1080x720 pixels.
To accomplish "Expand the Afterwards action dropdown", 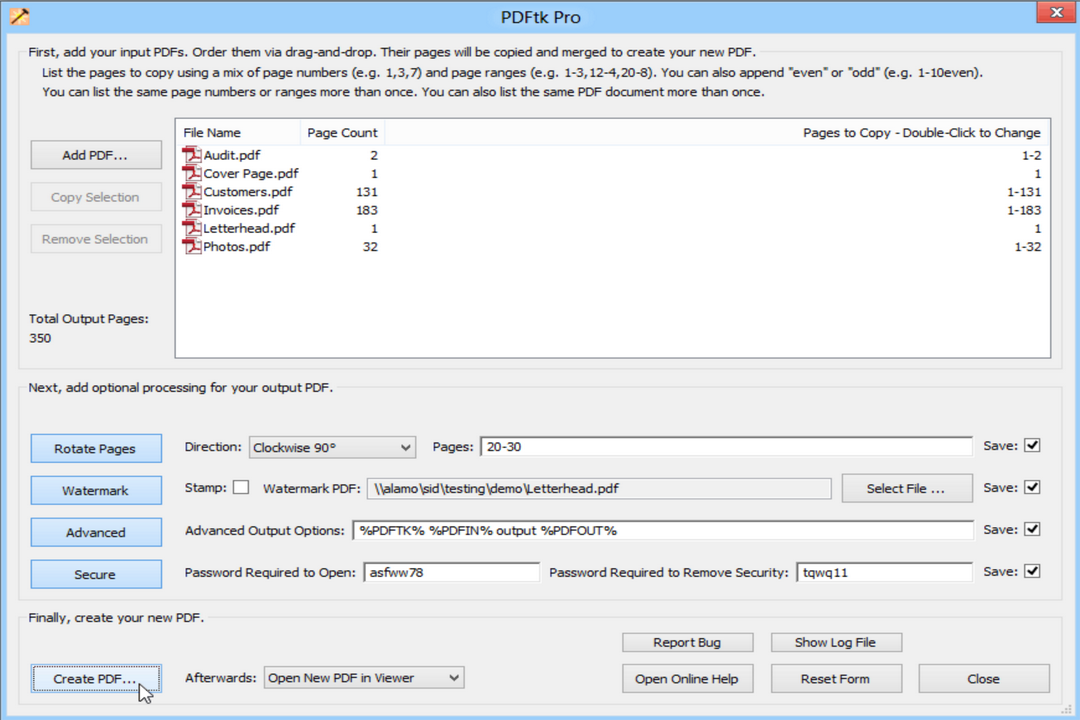I will (364, 678).
